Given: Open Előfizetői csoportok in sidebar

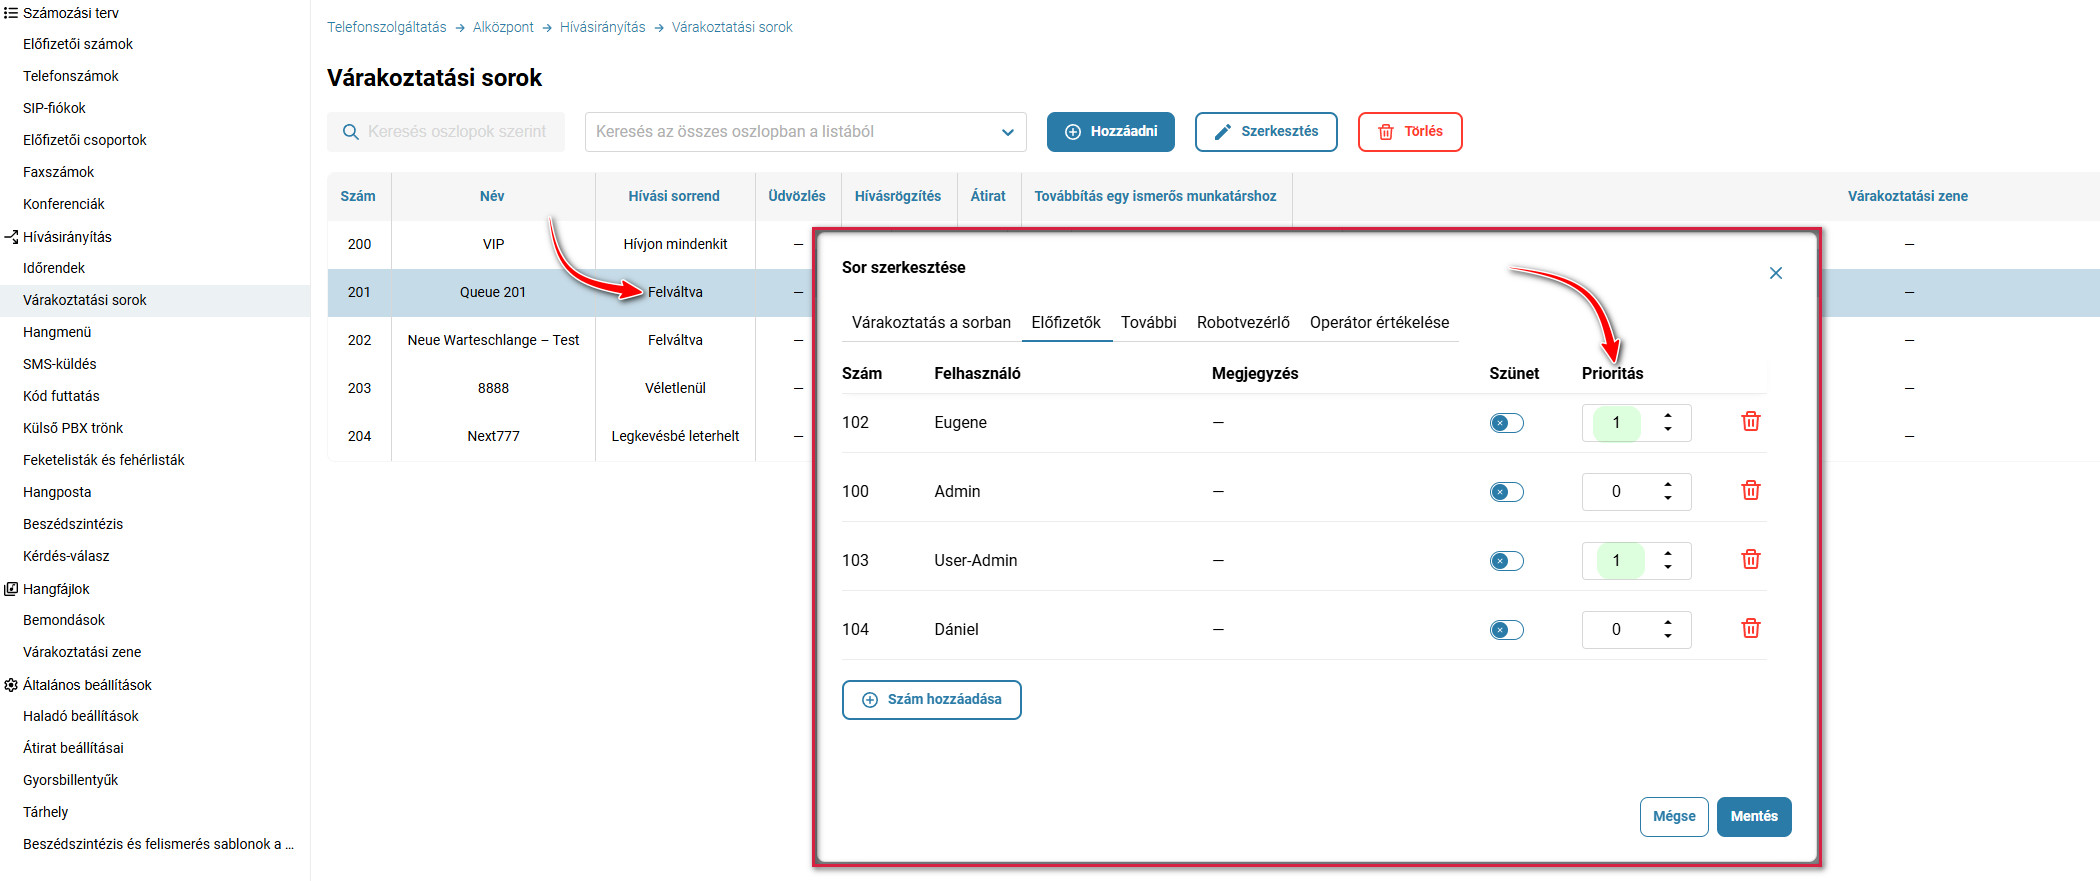Looking at the screenshot, I should click(x=85, y=140).
